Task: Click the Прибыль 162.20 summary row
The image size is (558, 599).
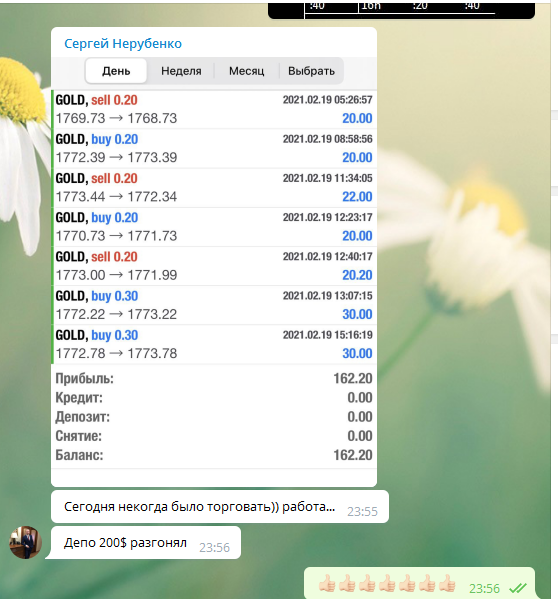Action: [x=214, y=379]
